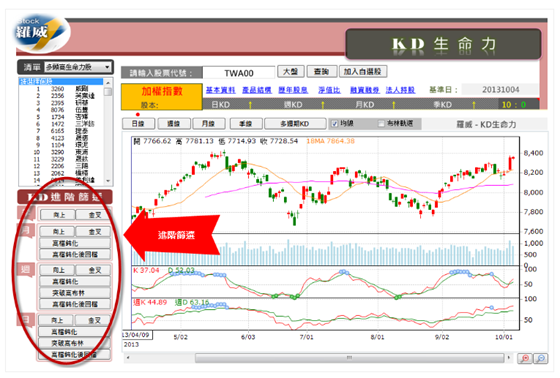This screenshot has height=378, width=560.
Task: Click the stock list scroll-down arrow
Action: click(108, 181)
